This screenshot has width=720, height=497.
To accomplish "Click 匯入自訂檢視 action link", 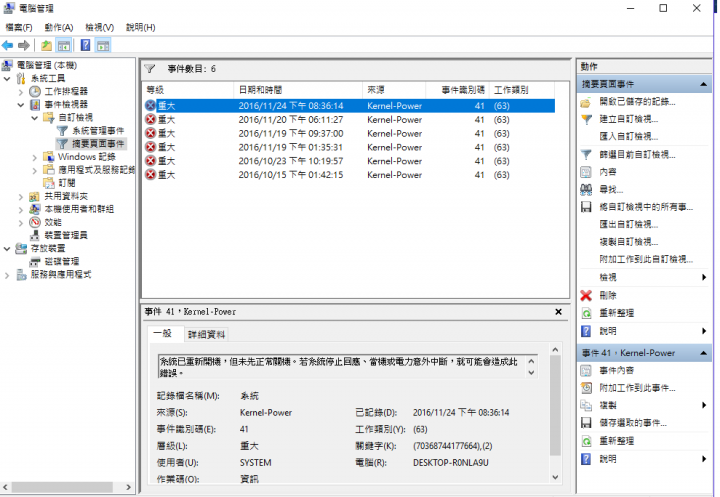I will coord(629,137).
